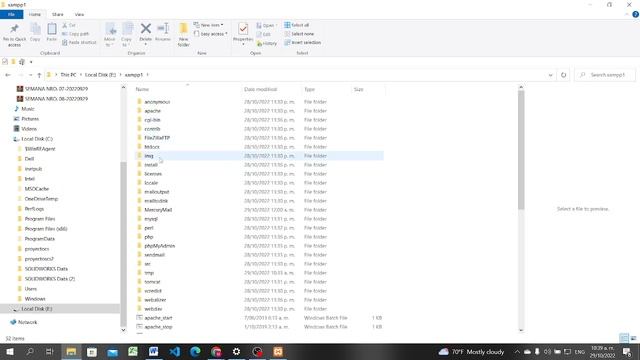
Task: Click the Help question mark icon
Action: pyautogui.click(x=636, y=14)
